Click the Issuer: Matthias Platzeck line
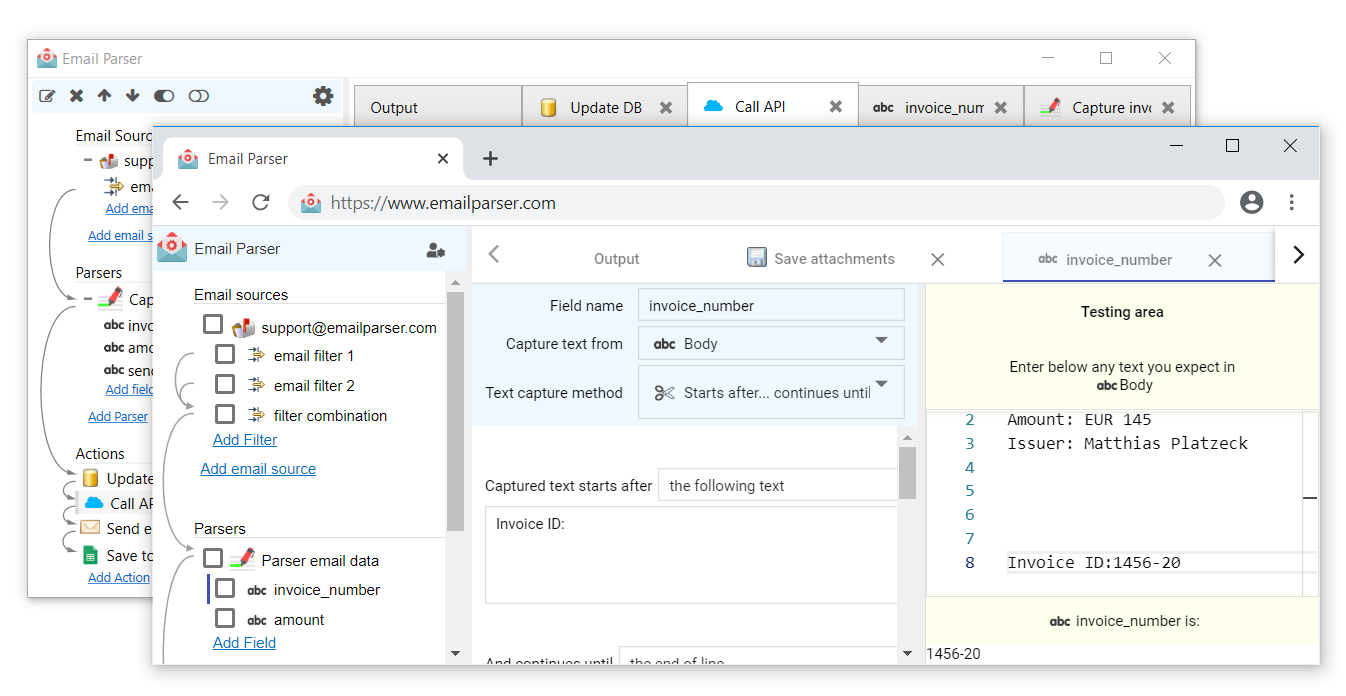 tap(1127, 444)
